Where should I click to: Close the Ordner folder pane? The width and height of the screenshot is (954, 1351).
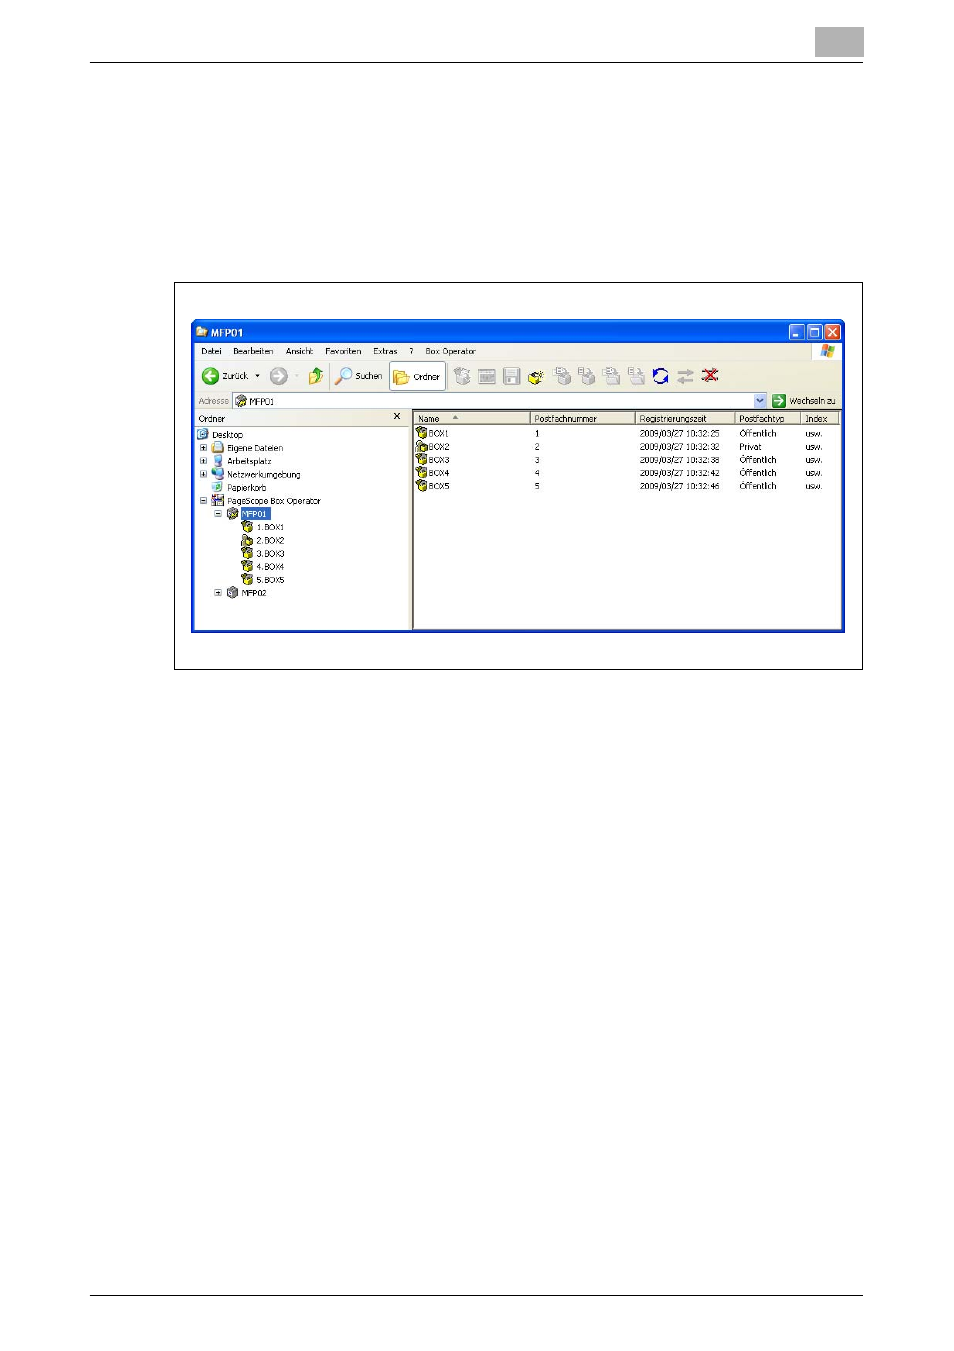tap(397, 417)
